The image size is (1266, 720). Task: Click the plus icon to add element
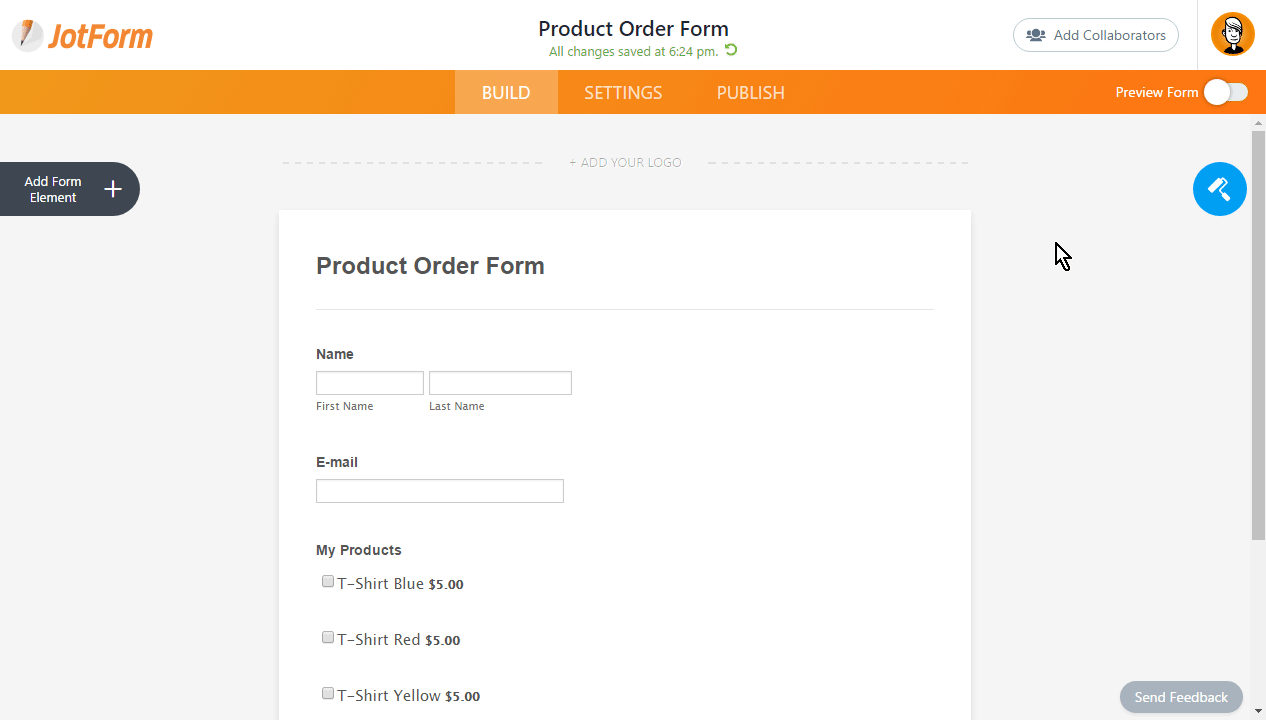(x=113, y=189)
